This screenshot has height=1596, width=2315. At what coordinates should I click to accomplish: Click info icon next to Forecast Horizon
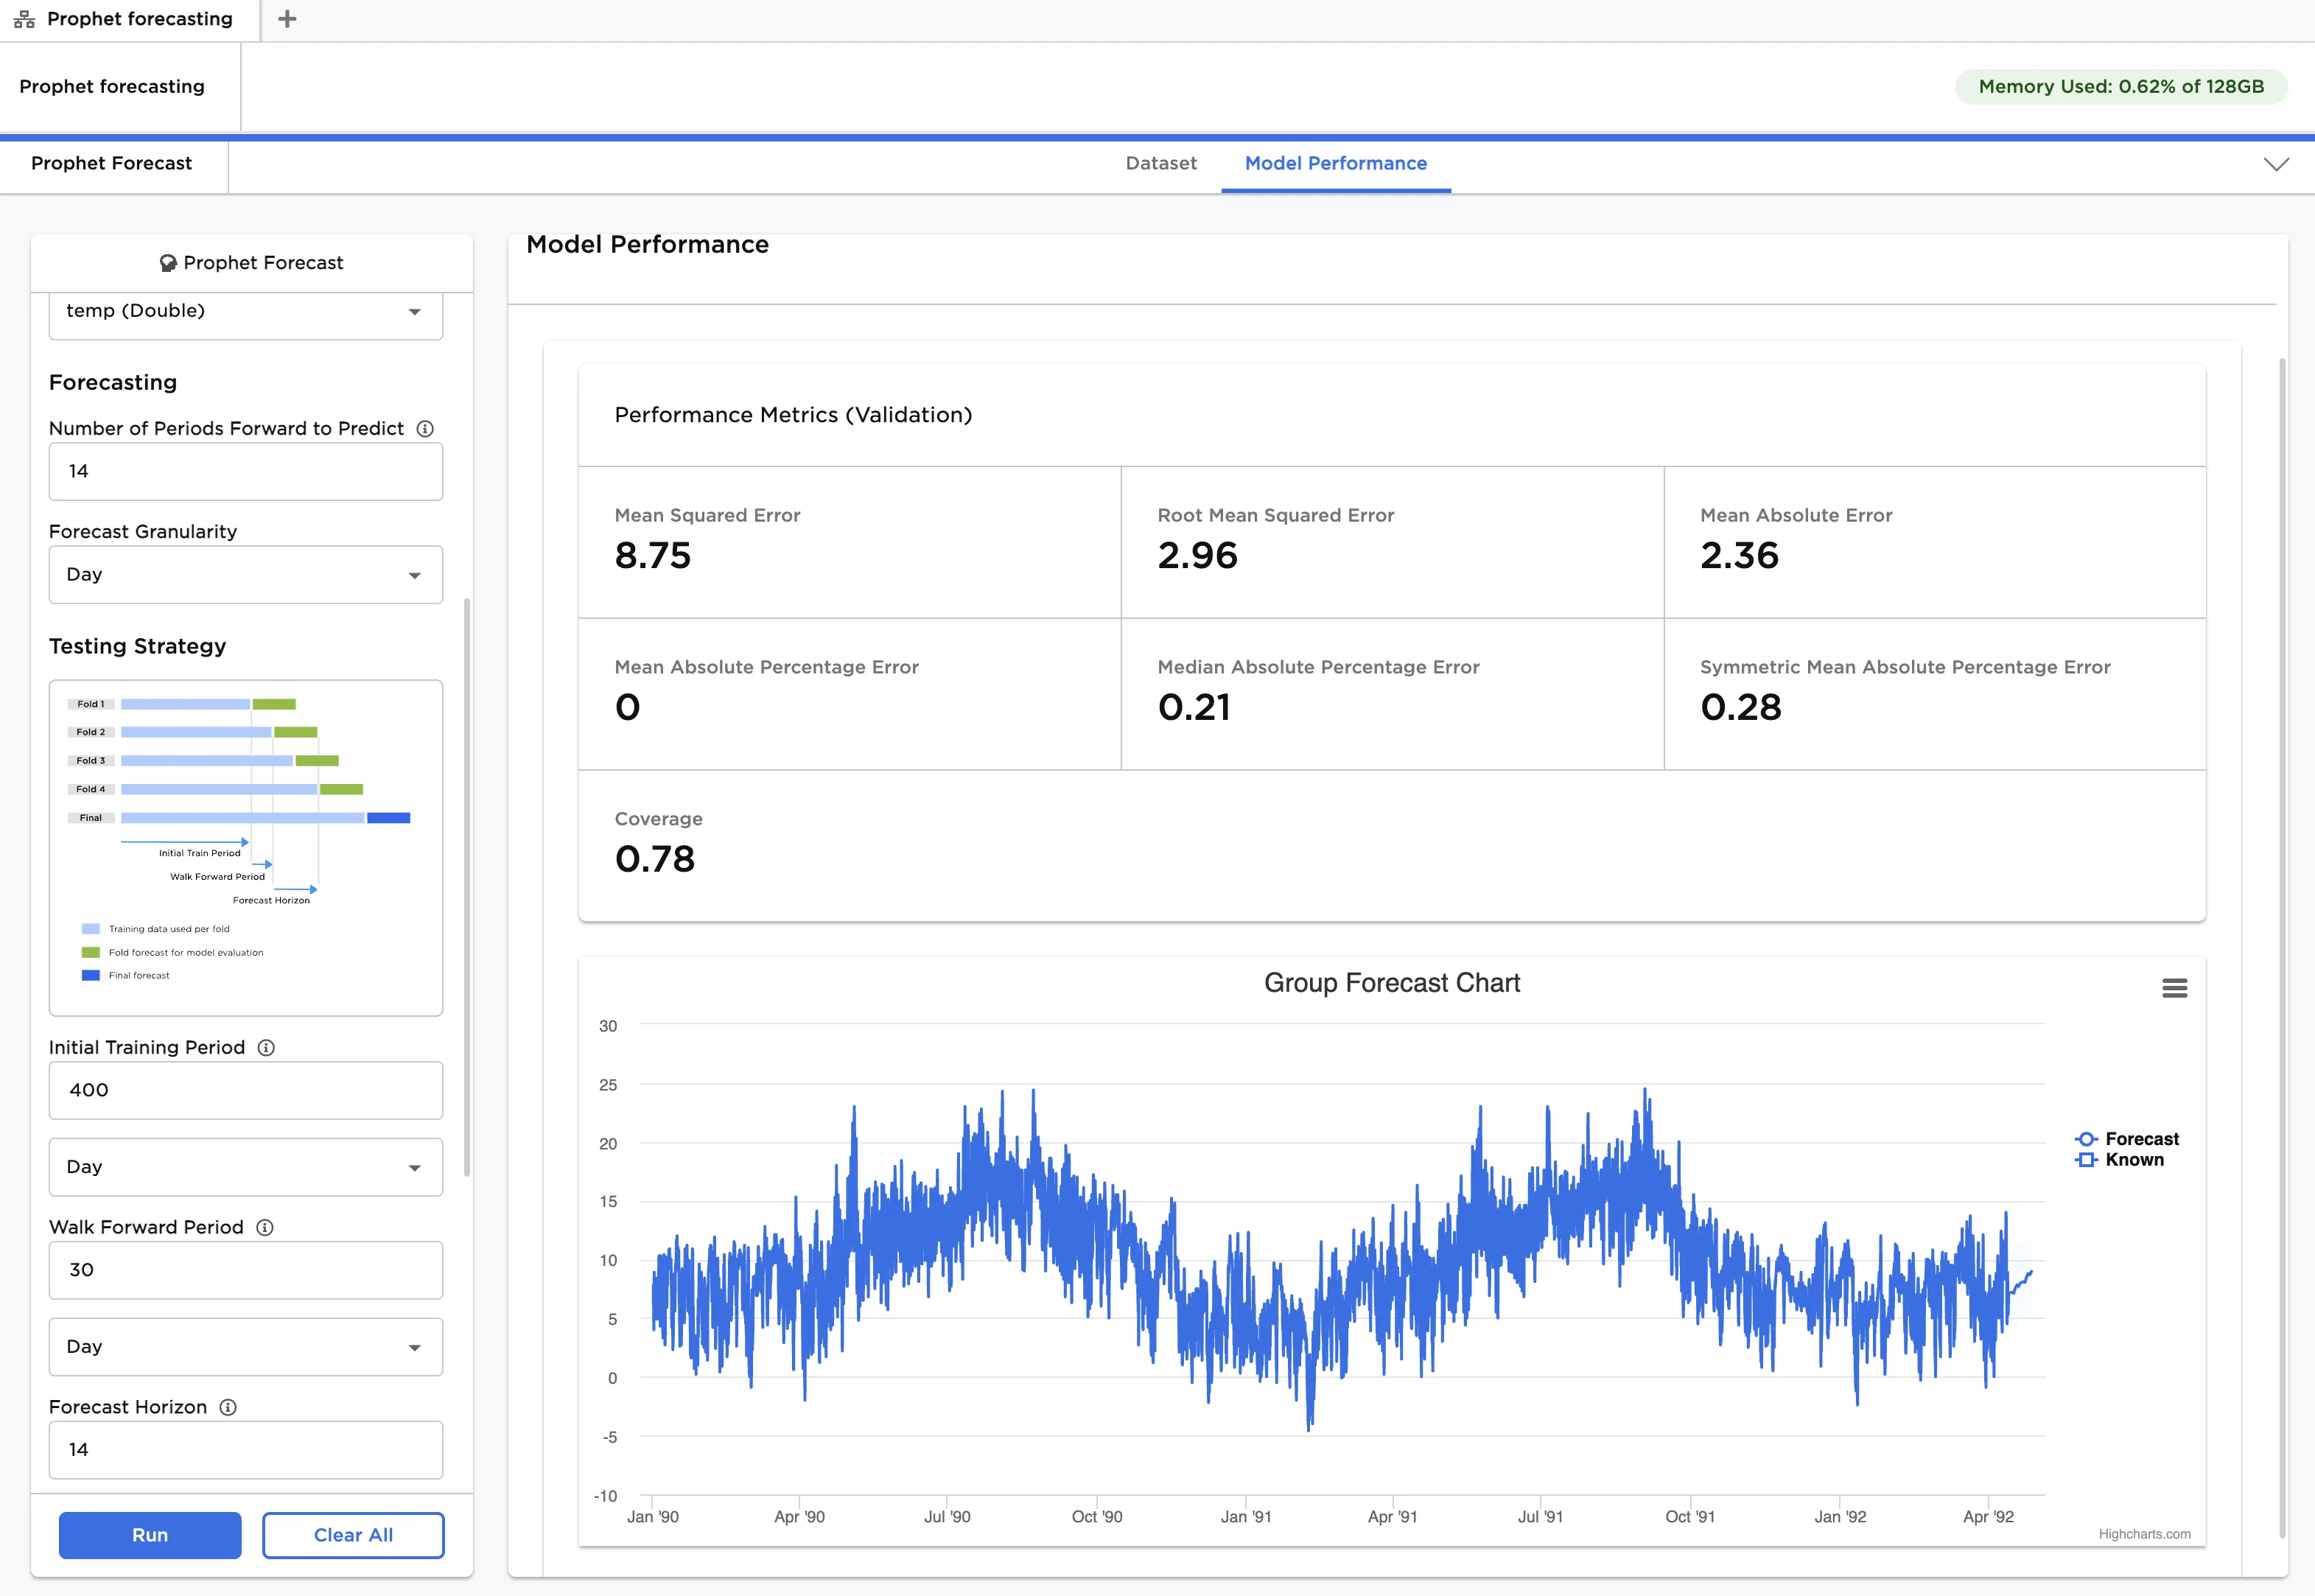228,1408
